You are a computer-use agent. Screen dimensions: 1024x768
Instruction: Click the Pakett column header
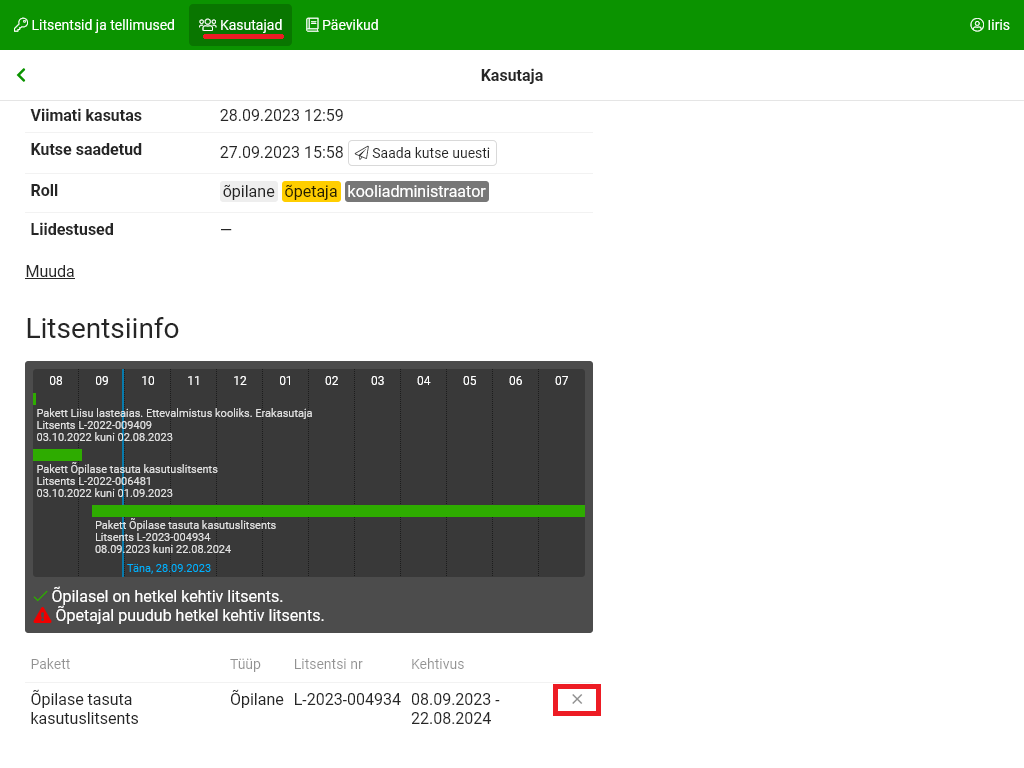pos(50,664)
